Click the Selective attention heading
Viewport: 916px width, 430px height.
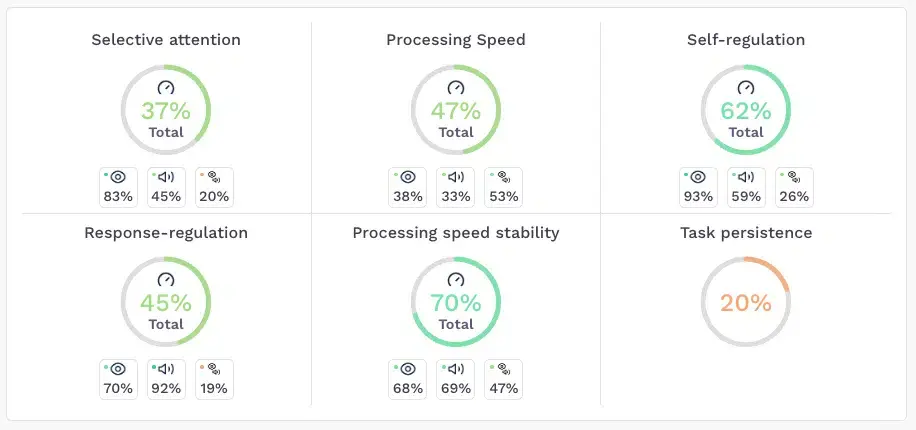click(x=166, y=40)
